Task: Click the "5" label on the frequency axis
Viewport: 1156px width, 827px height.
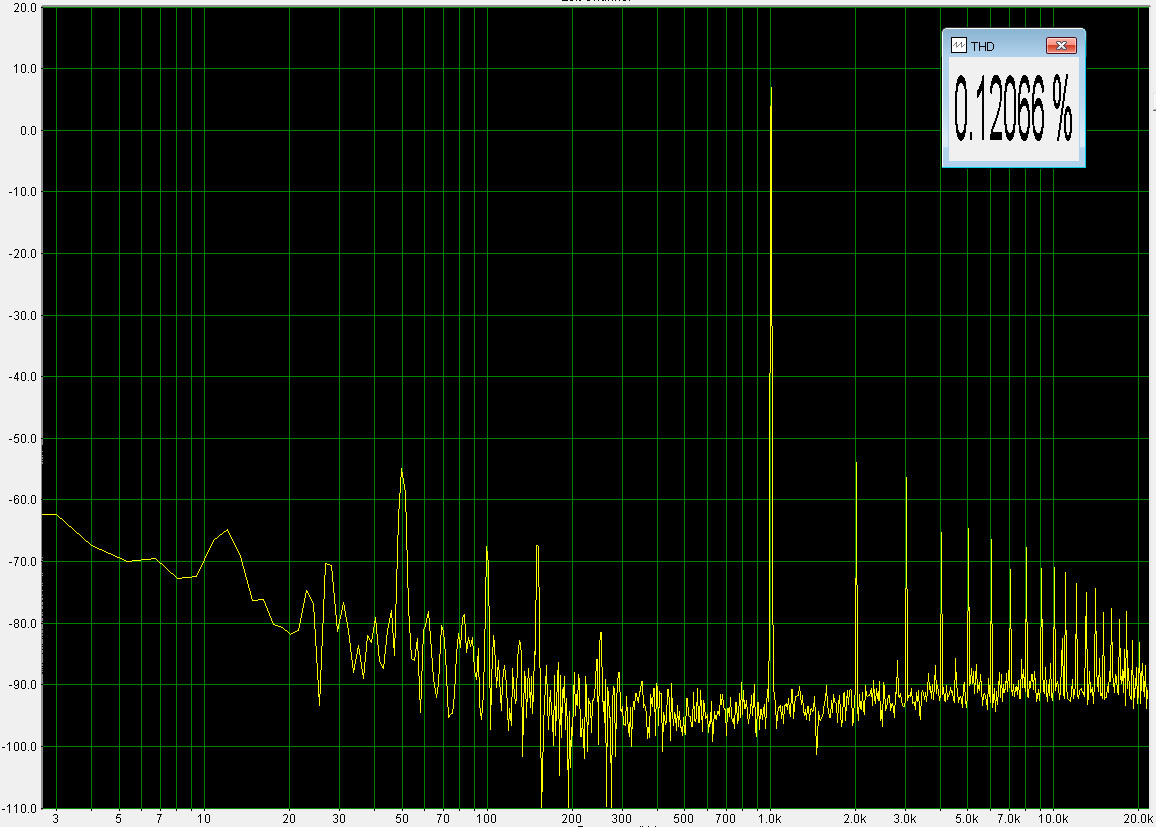Action: pyautogui.click(x=118, y=818)
